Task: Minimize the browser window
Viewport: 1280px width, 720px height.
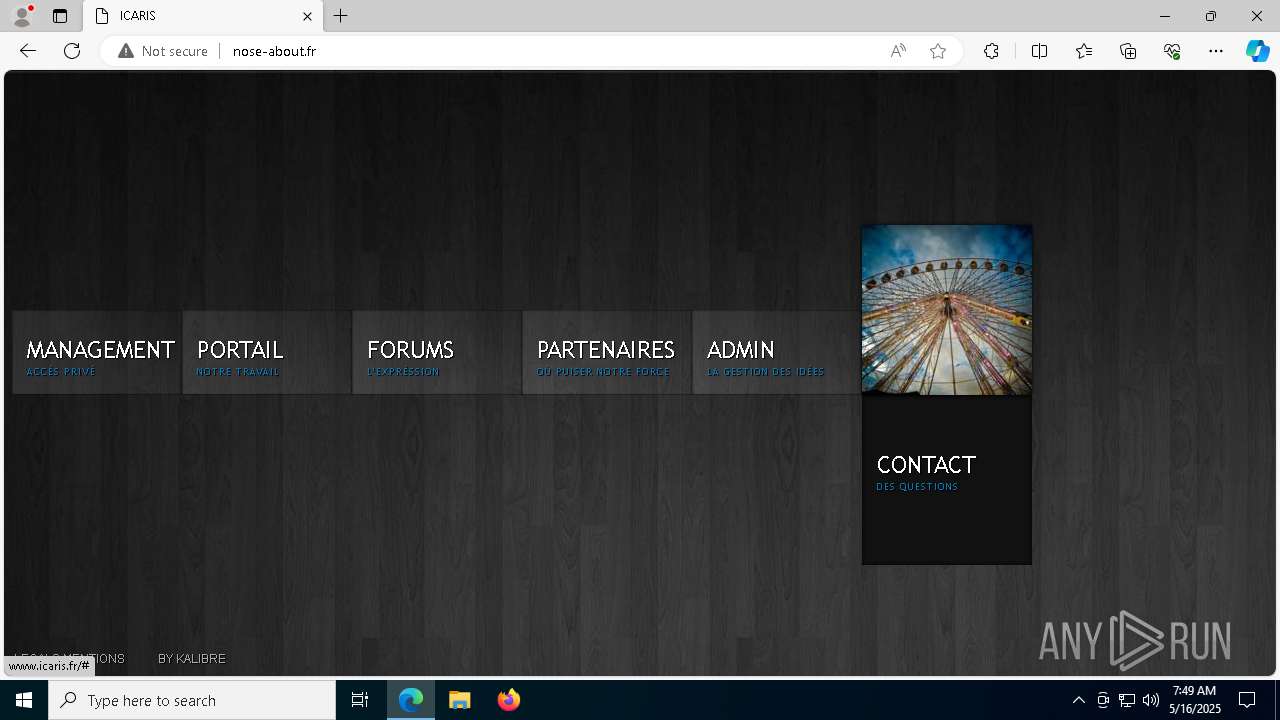Action: click(1165, 16)
